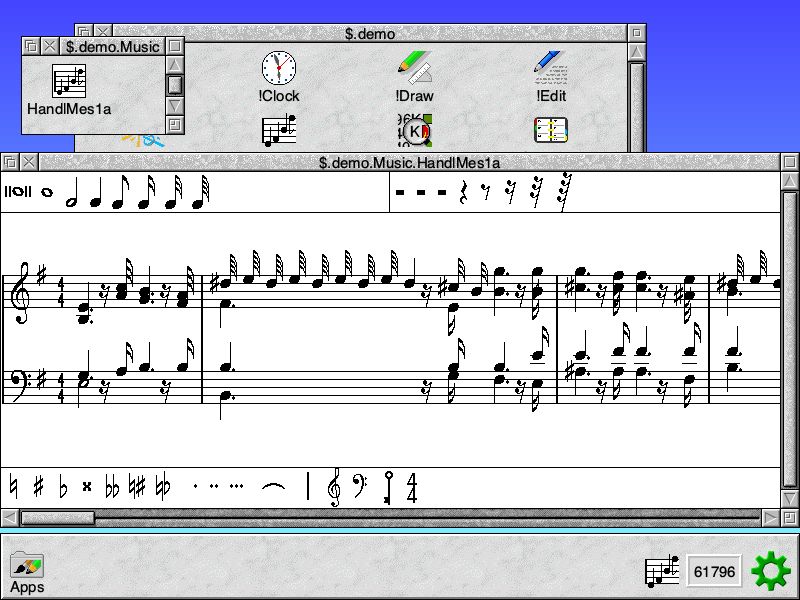
Task: Select the double dot duration modifier
Action: coord(214,486)
